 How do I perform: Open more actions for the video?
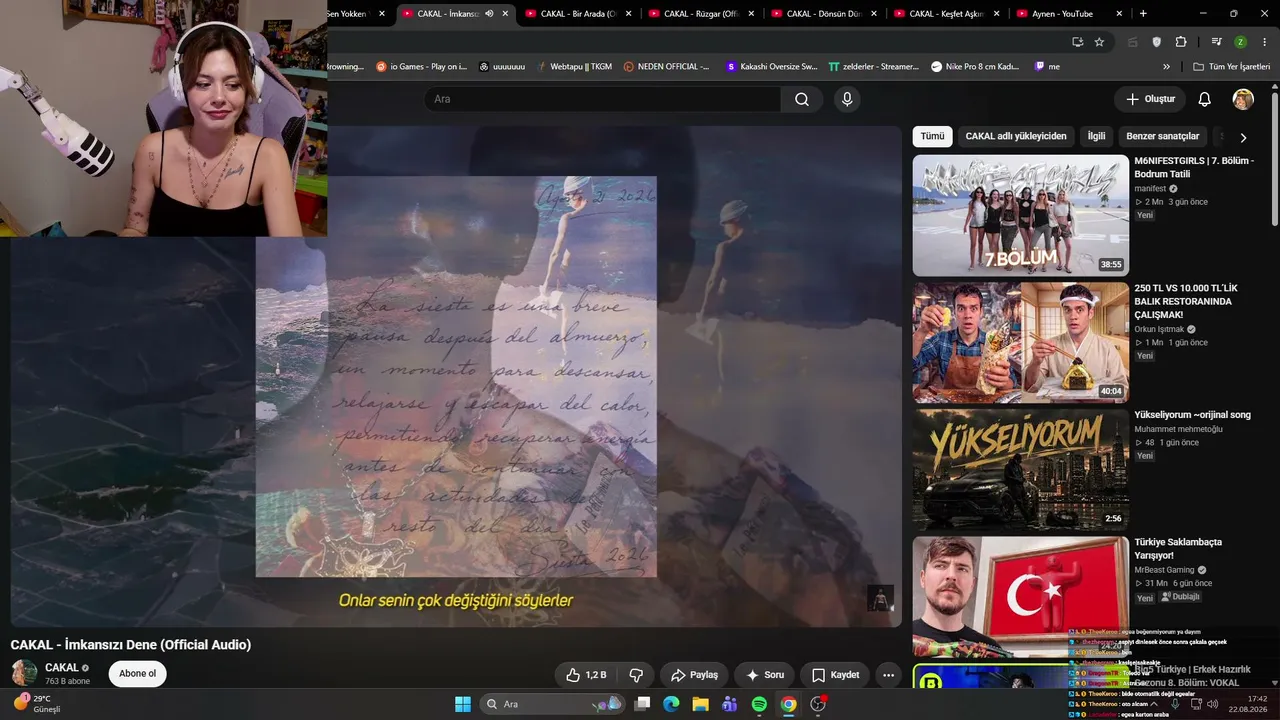point(888,675)
